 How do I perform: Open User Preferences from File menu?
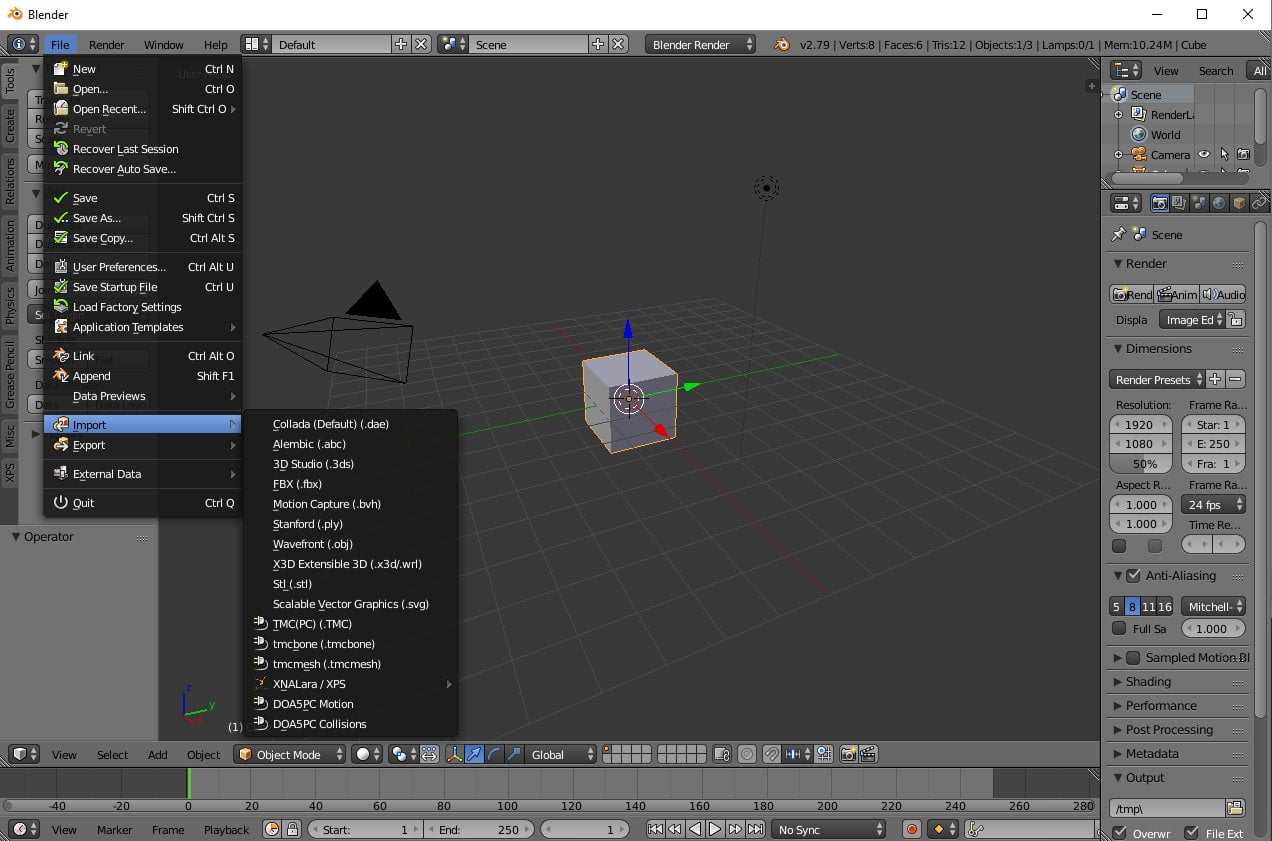[143, 267]
